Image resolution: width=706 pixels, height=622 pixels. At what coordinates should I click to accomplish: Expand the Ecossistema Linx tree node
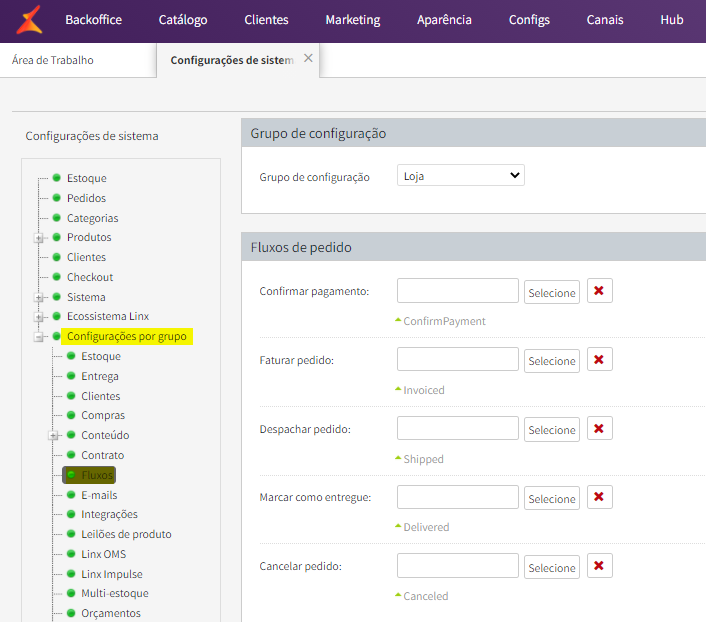click(39, 317)
